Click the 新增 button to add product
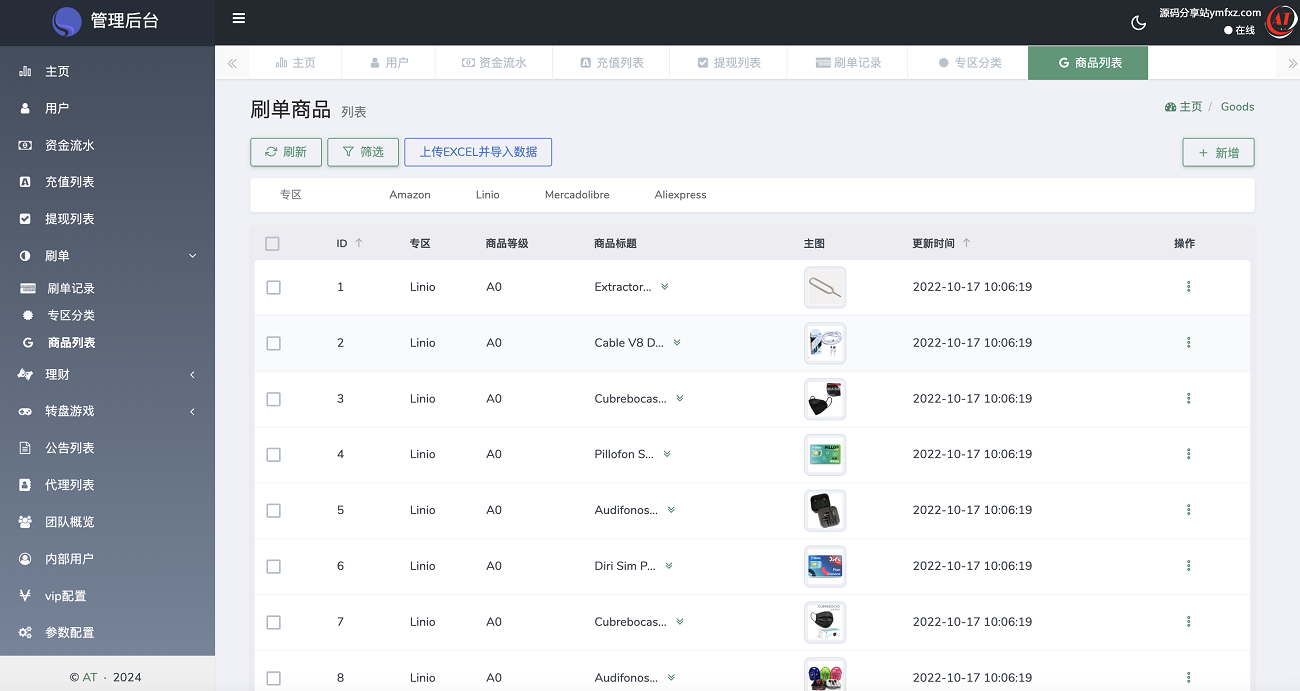Viewport: 1300px width, 691px height. coord(1218,153)
